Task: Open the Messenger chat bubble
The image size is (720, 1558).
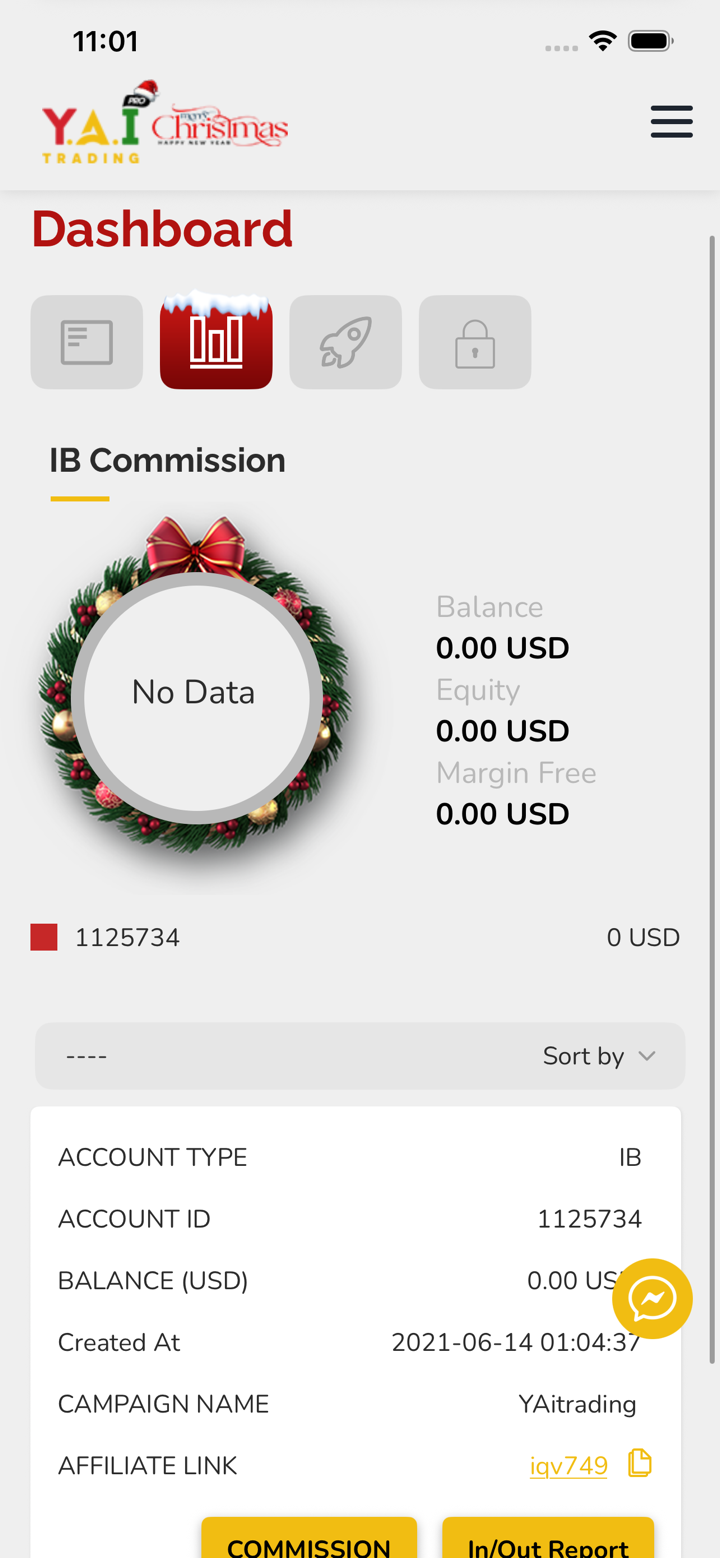Action: pyautogui.click(x=652, y=1298)
